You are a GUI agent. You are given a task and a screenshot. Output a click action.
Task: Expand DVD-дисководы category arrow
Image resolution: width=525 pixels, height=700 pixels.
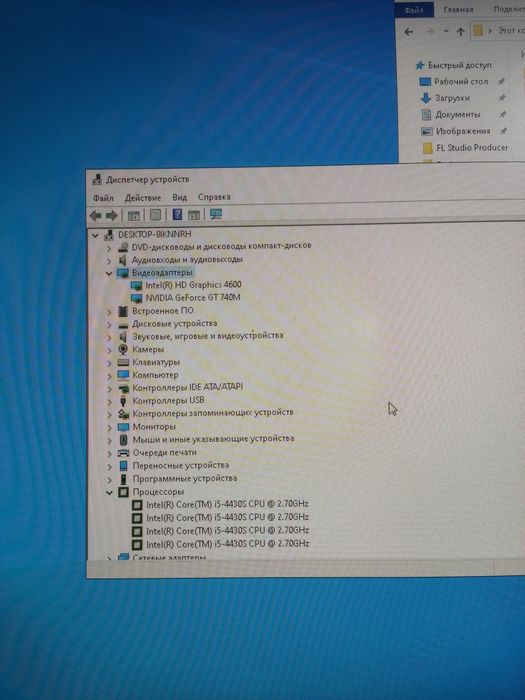tap(109, 248)
